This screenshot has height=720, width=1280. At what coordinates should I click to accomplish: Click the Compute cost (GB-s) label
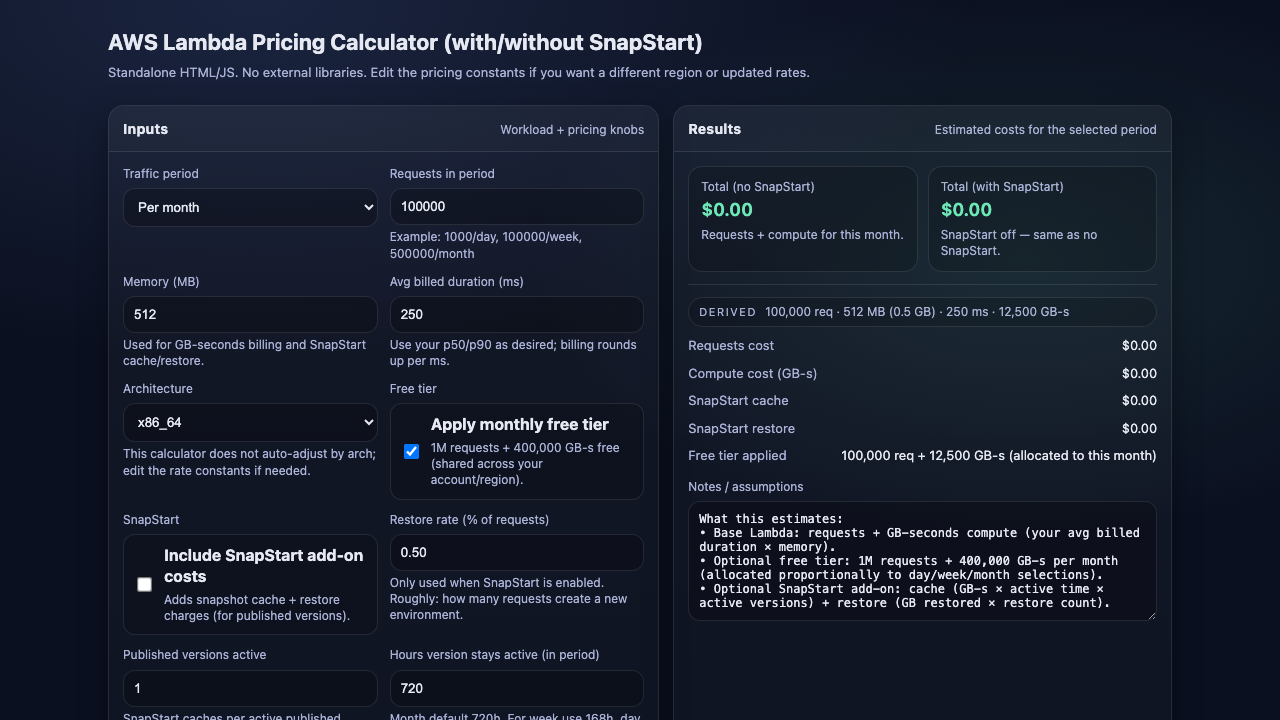[x=753, y=374]
